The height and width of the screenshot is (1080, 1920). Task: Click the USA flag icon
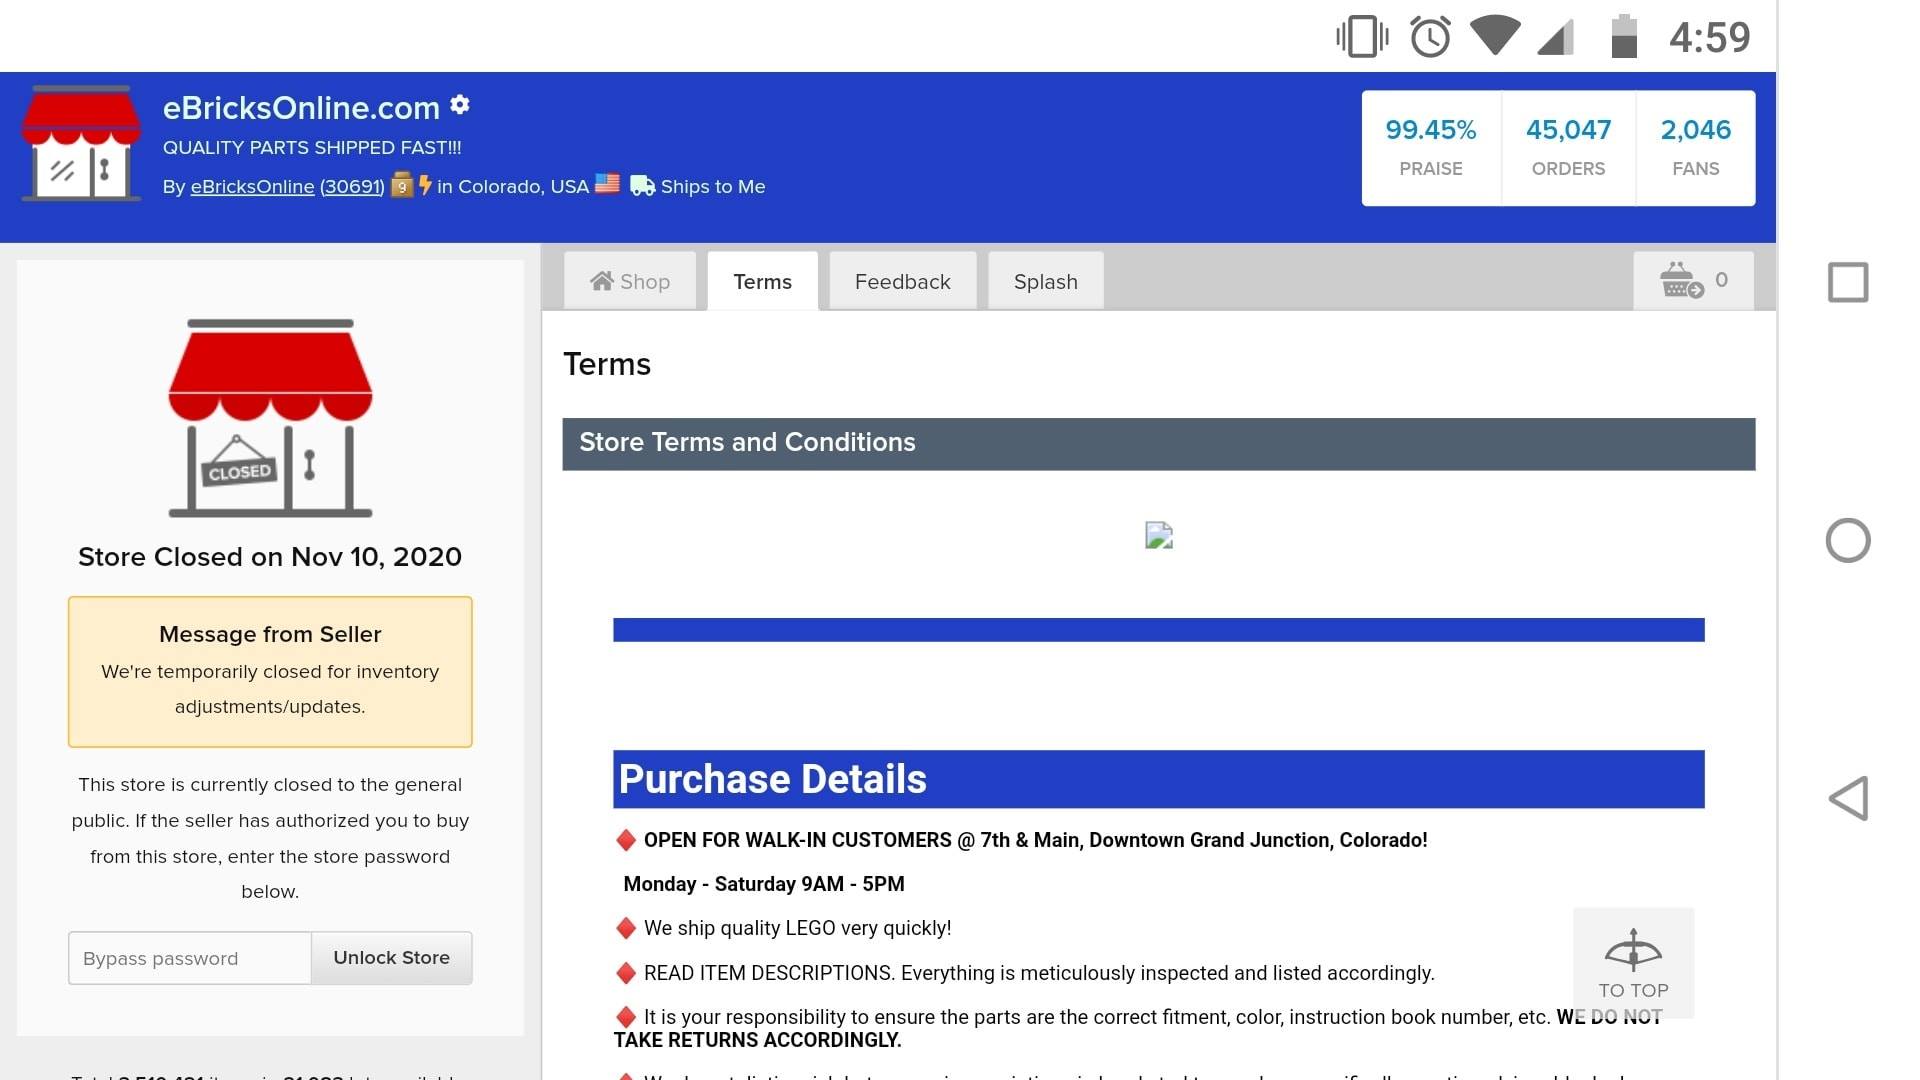607,184
